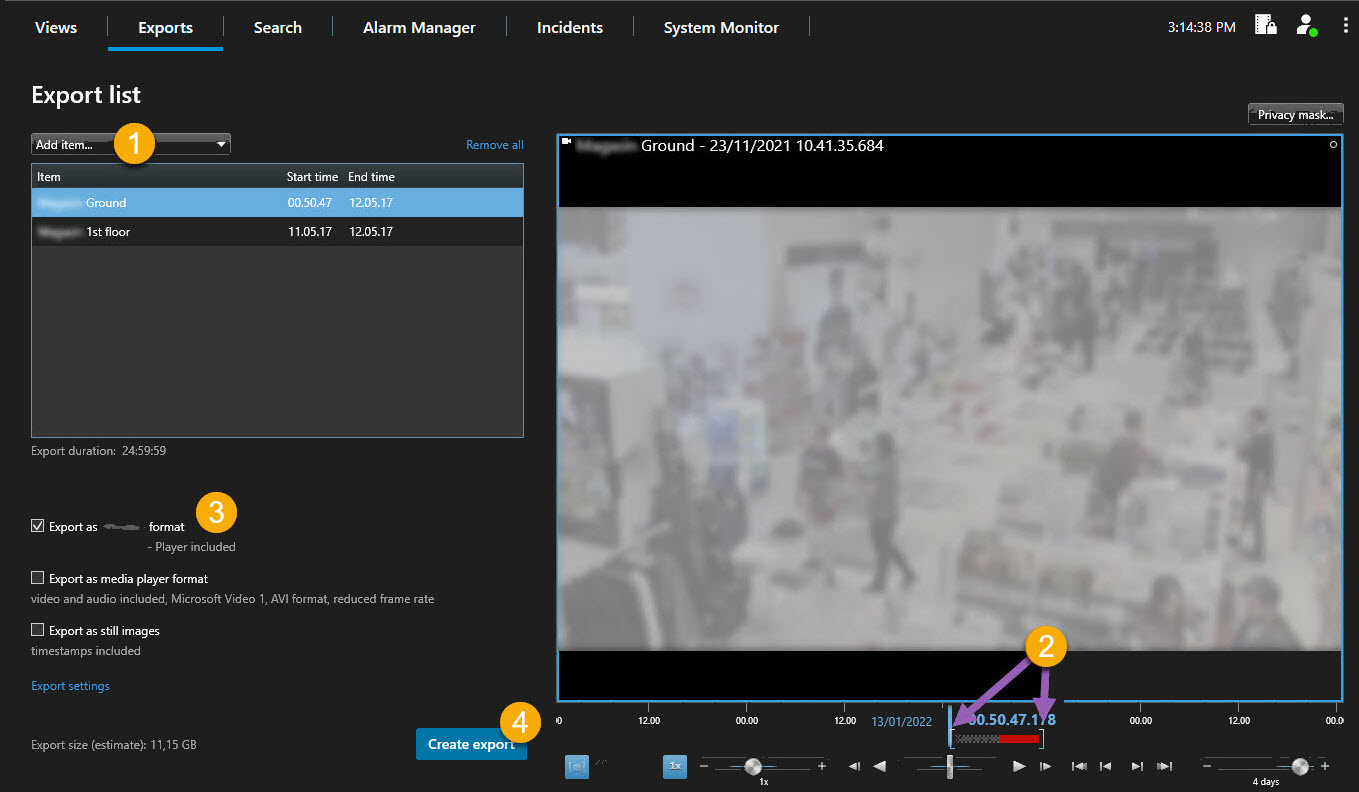
Task: Go to the Incidents tab
Action: tap(570, 27)
